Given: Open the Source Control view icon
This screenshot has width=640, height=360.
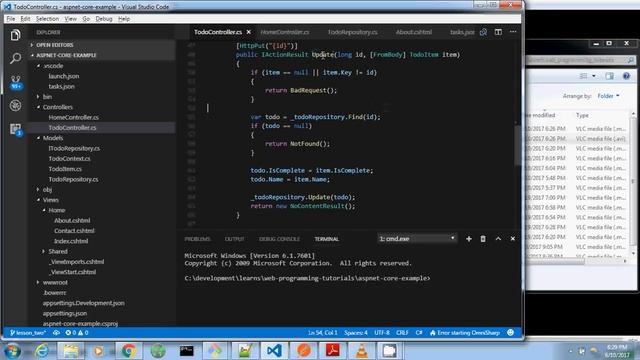Looking at the screenshot, I should [16, 82].
